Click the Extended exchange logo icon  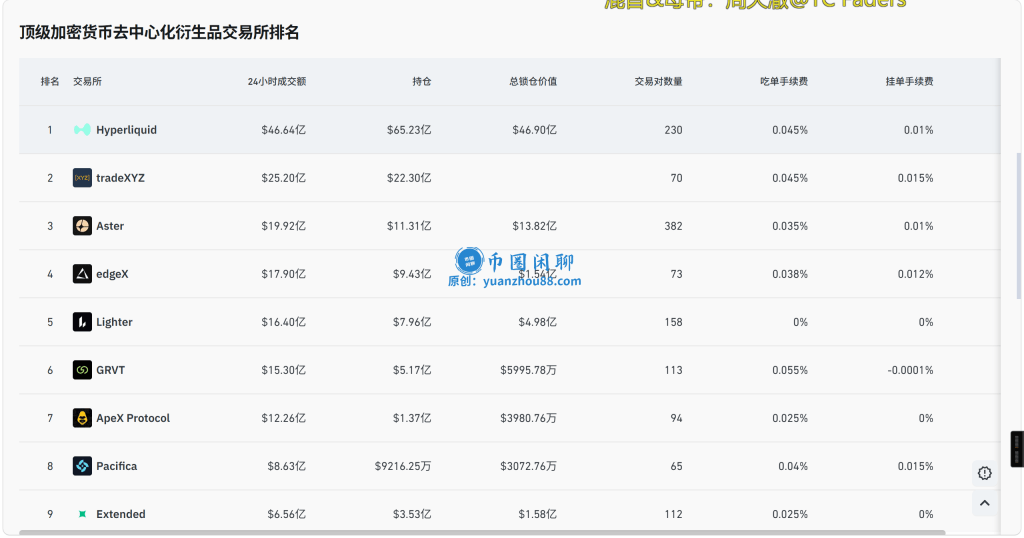click(82, 514)
